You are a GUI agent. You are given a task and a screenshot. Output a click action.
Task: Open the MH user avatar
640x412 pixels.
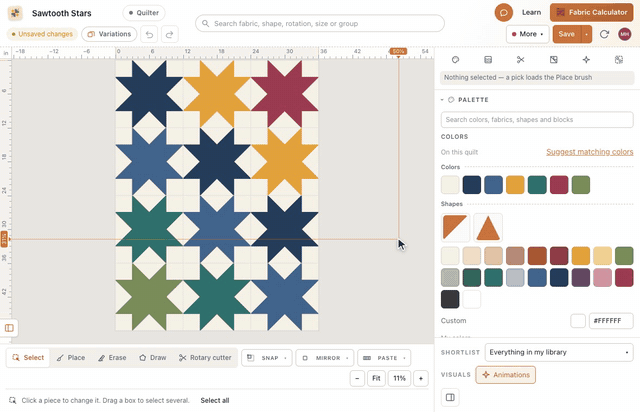click(x=624, y=34)
